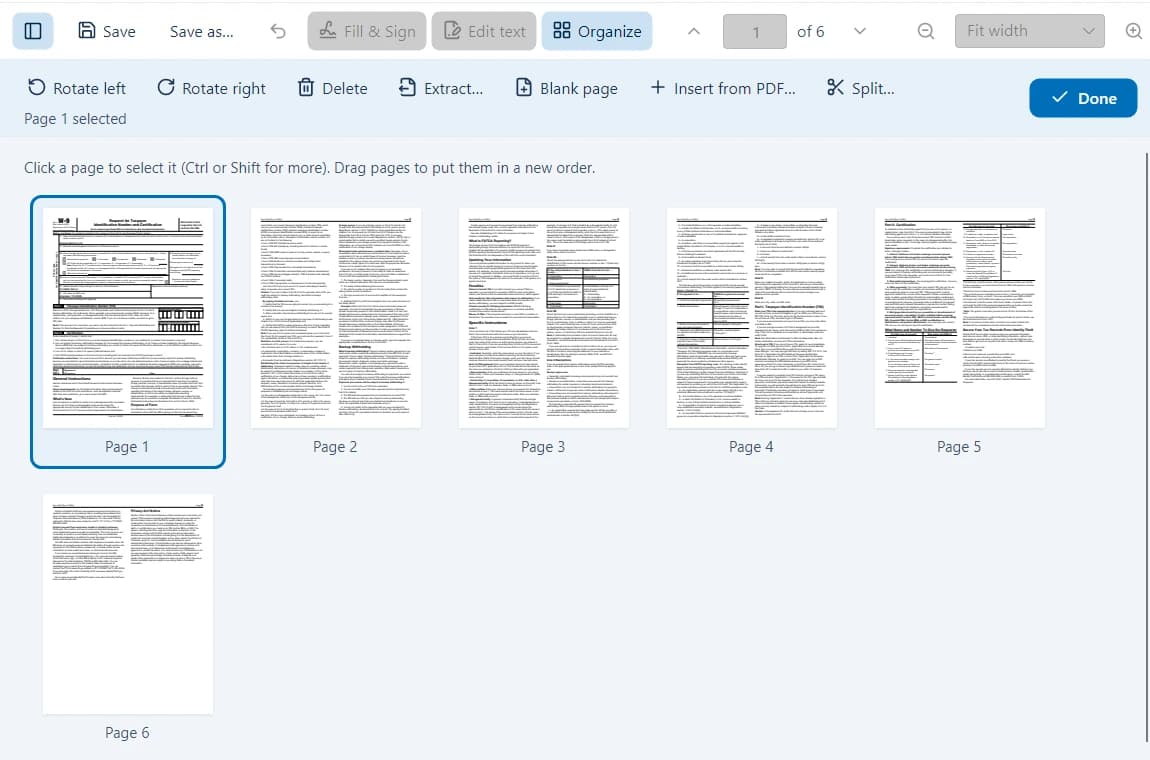1150x760 pixels.
Task: Click the page number input field
Action: click(x=755, y=32)
